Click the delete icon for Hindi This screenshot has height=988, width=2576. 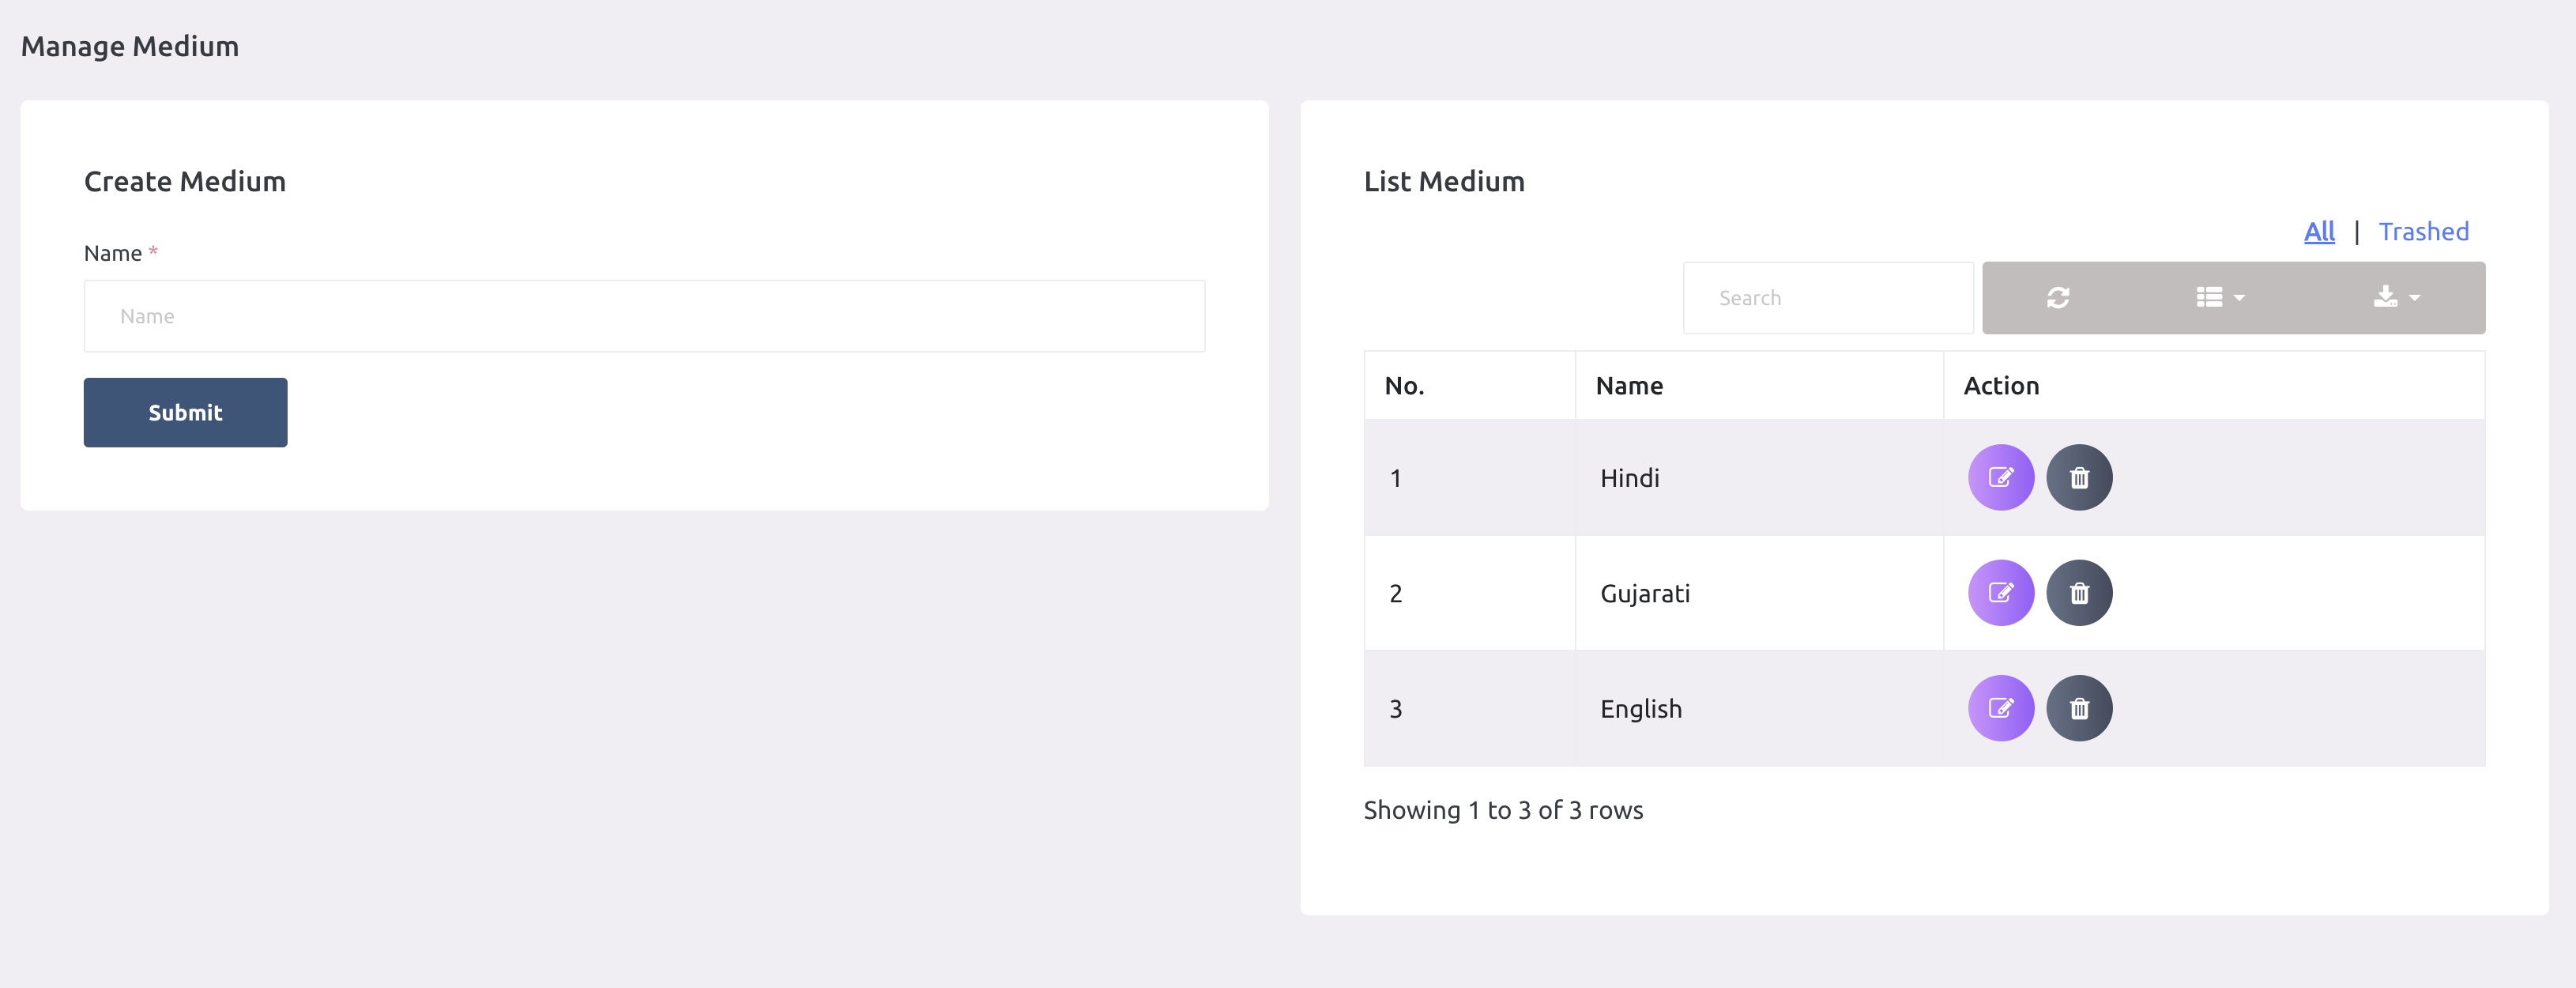click(x=2077, y=477)
